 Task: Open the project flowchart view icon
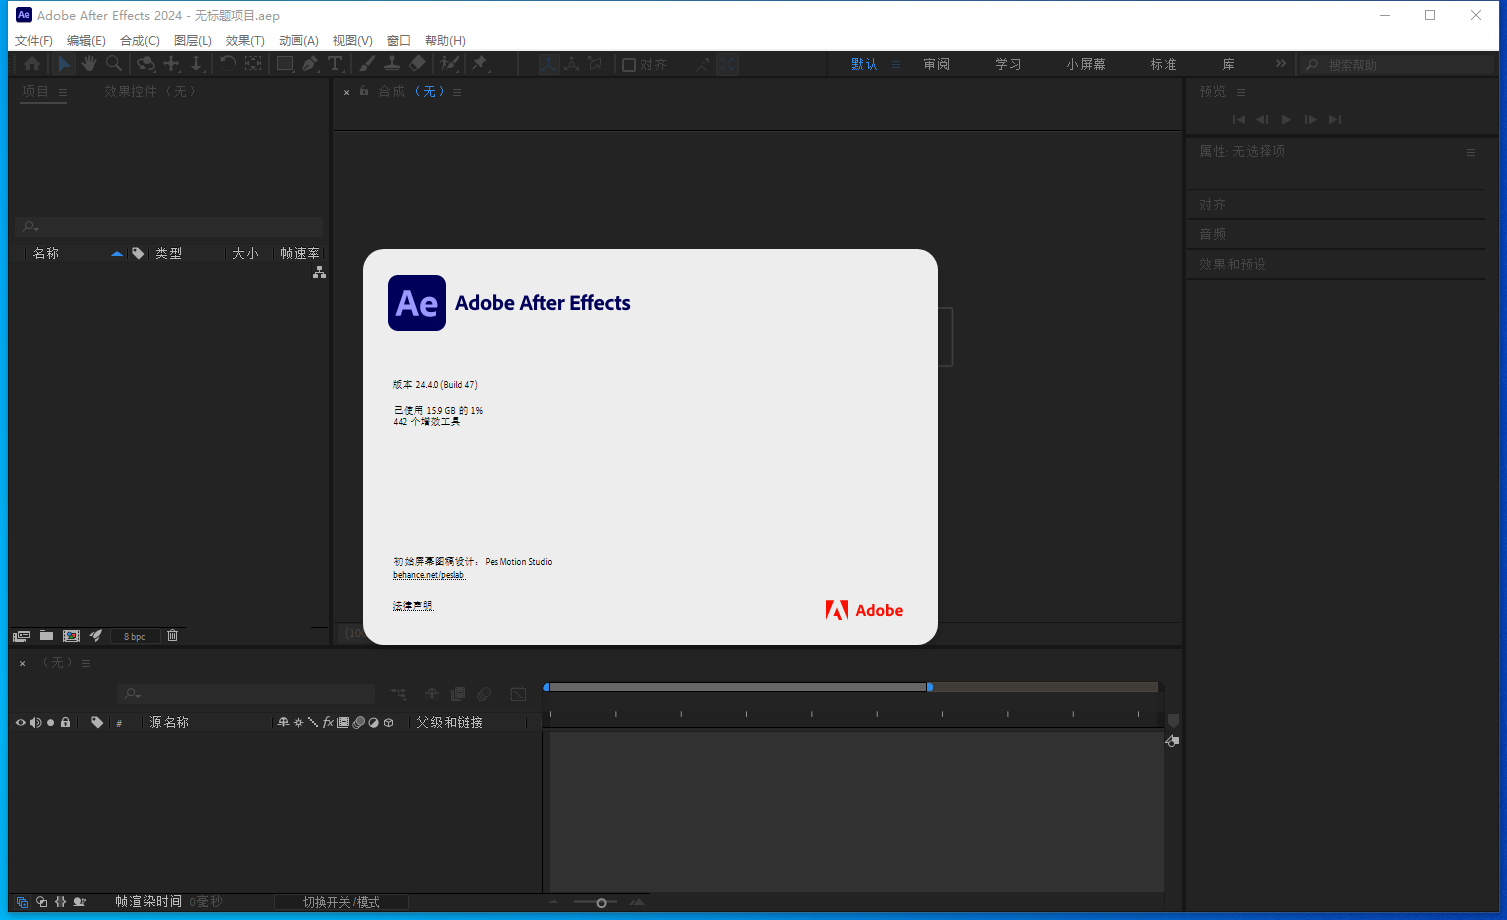(319, 272)
